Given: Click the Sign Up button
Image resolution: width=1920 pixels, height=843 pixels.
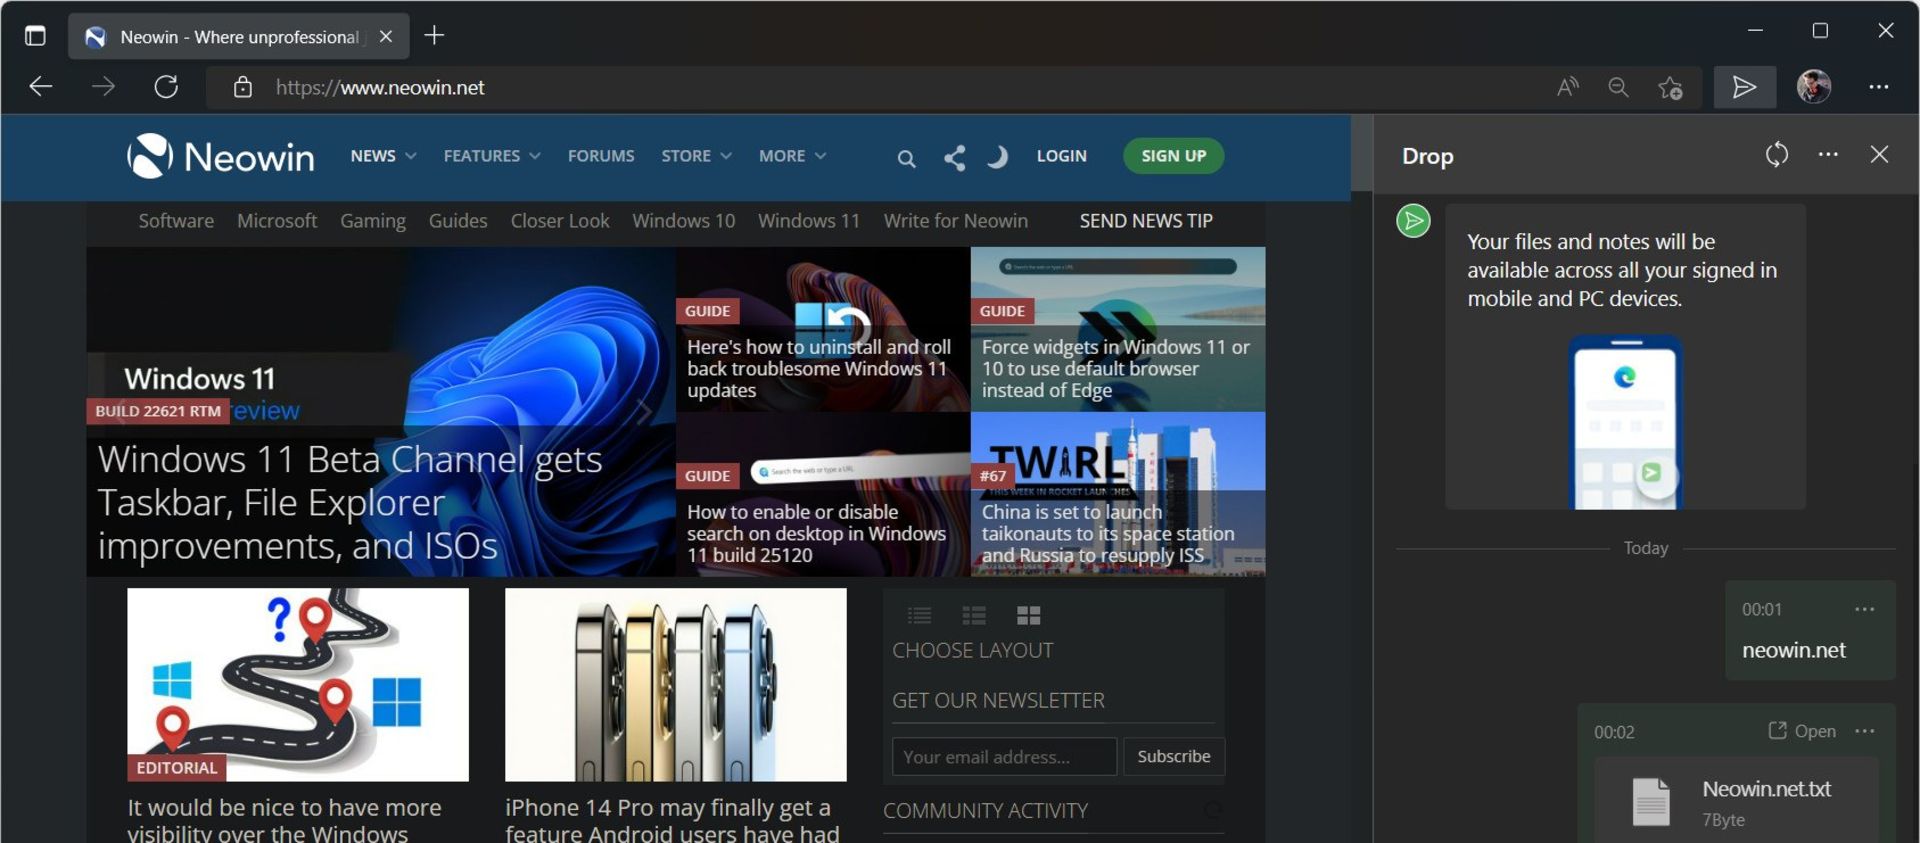Looking at the screenshot, I should 1173,156.
